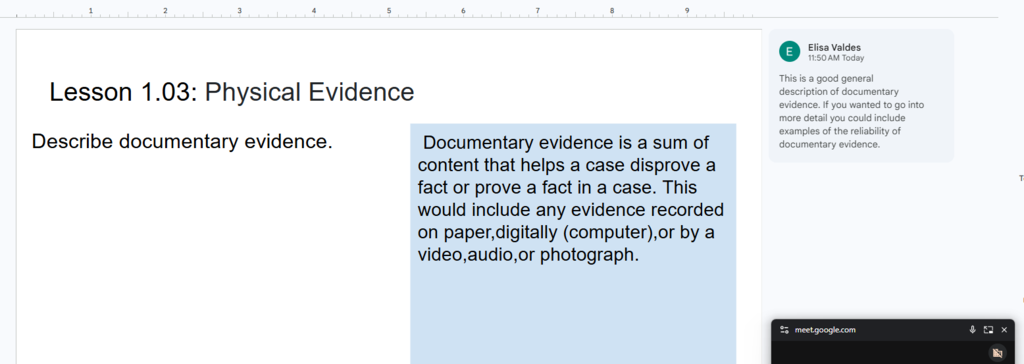Click 'meet.google.com' URL label in pop-up

click(x=825, y=330)
